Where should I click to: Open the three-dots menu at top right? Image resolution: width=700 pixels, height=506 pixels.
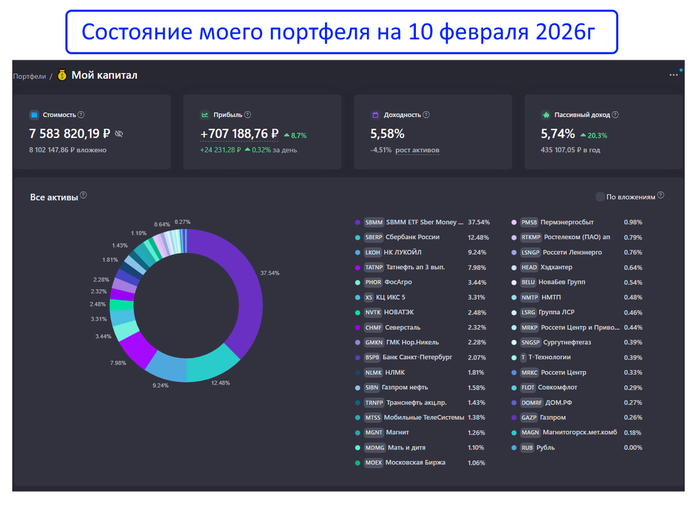click(x=673, y=75)
